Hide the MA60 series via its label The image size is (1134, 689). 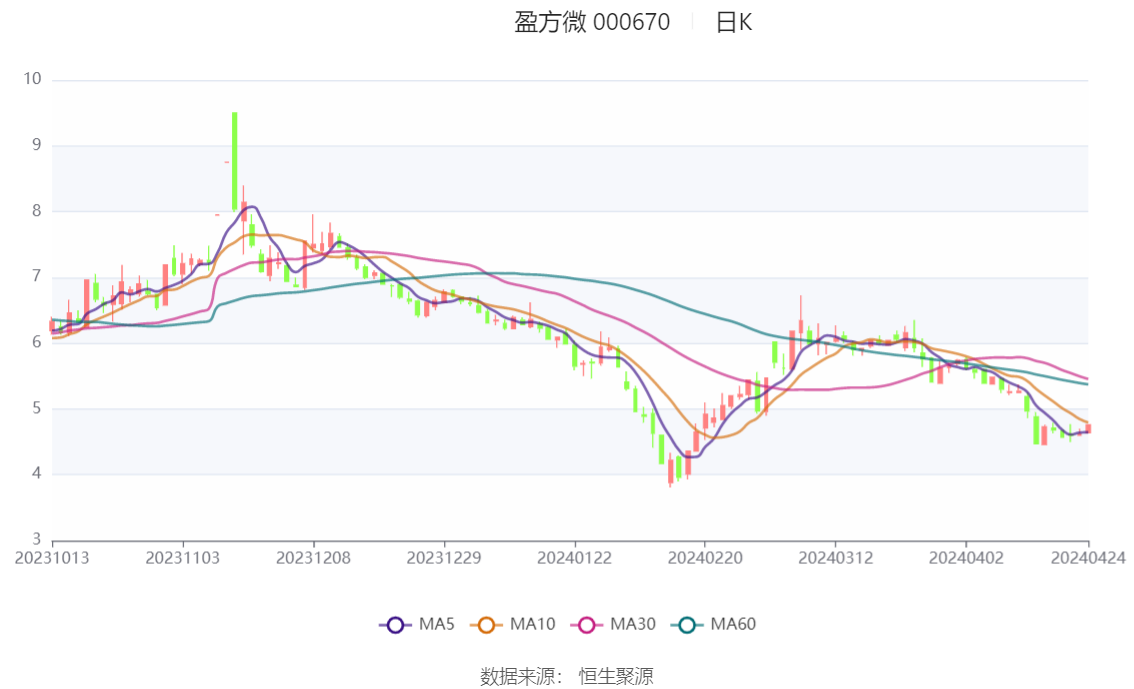click(x=733, y=624)
